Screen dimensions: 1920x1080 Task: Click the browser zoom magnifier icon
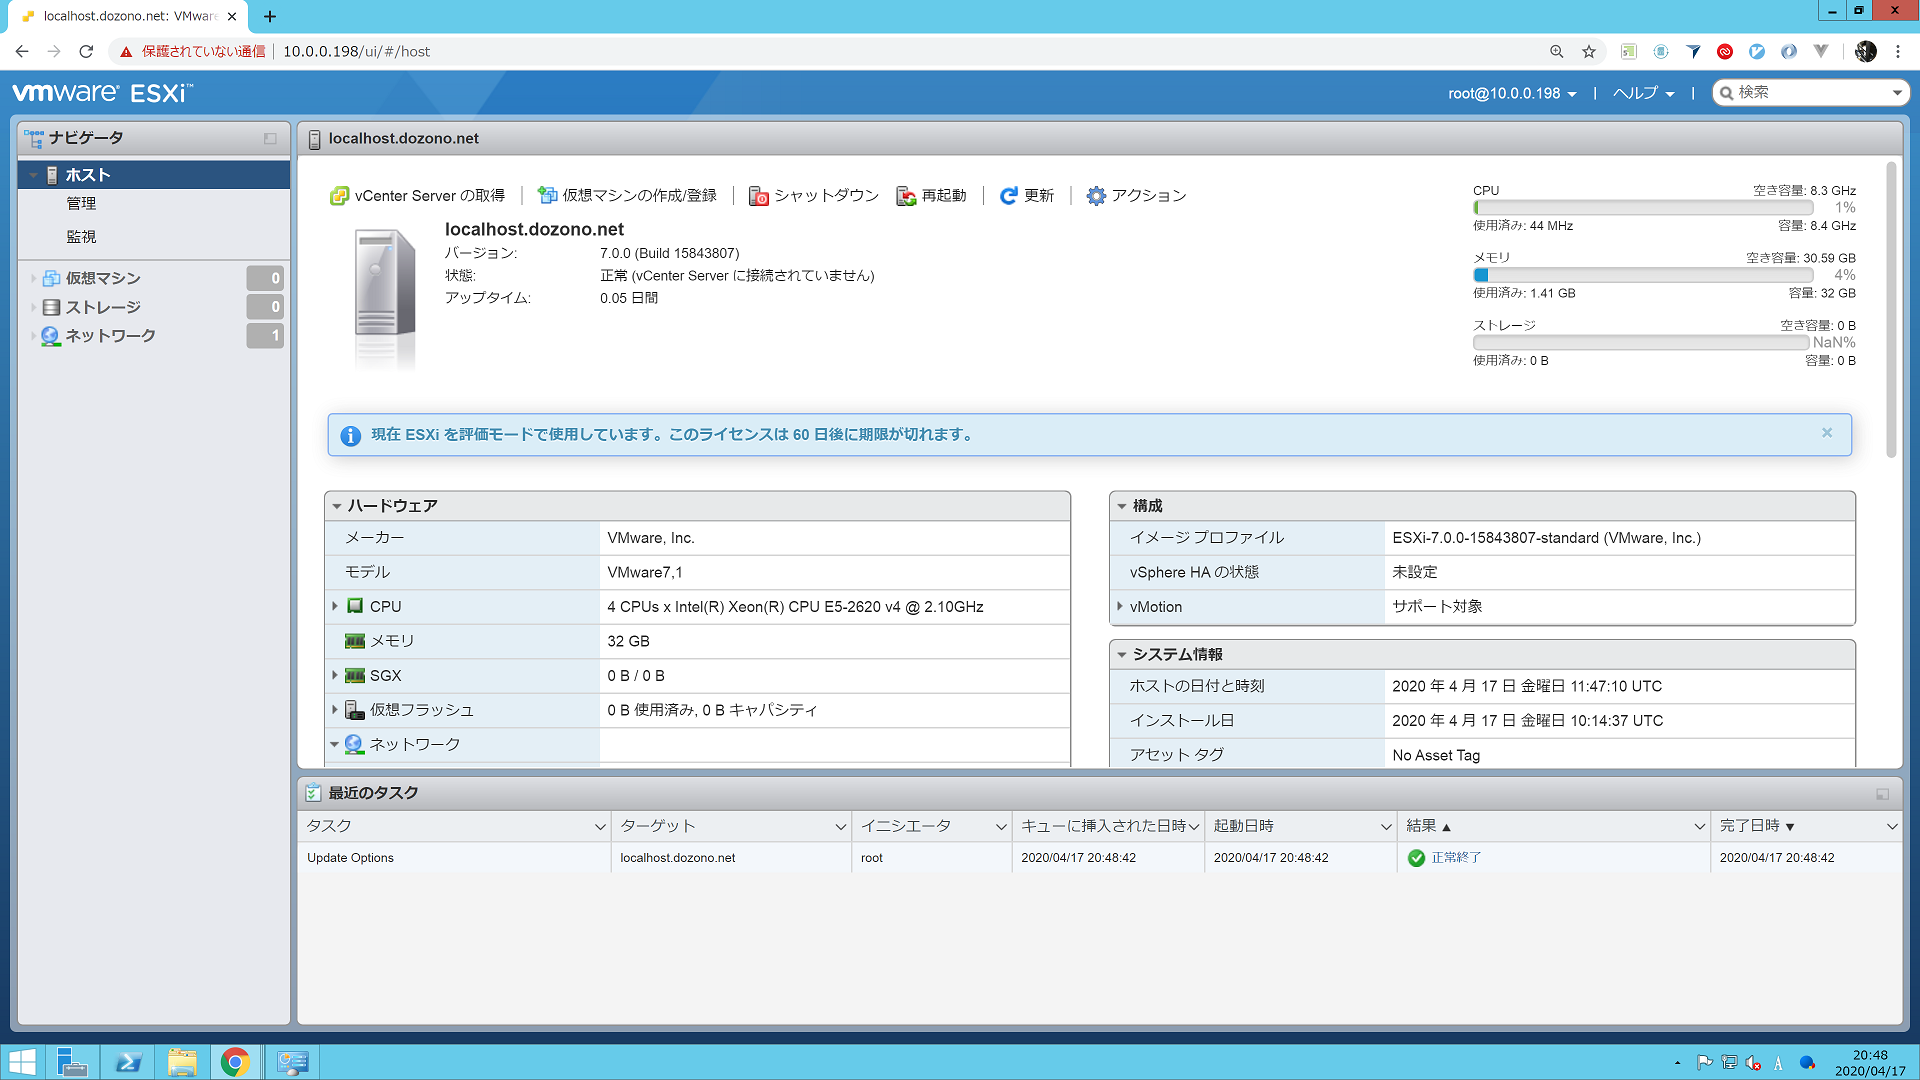pos(1556,51)
